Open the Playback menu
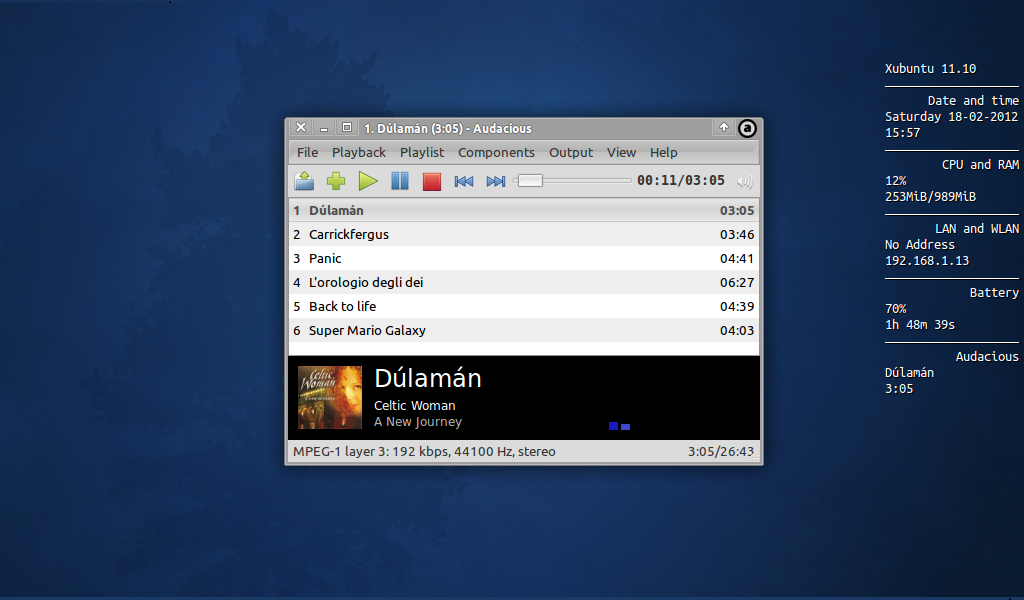1024x600 pixels. coord(359,152)
